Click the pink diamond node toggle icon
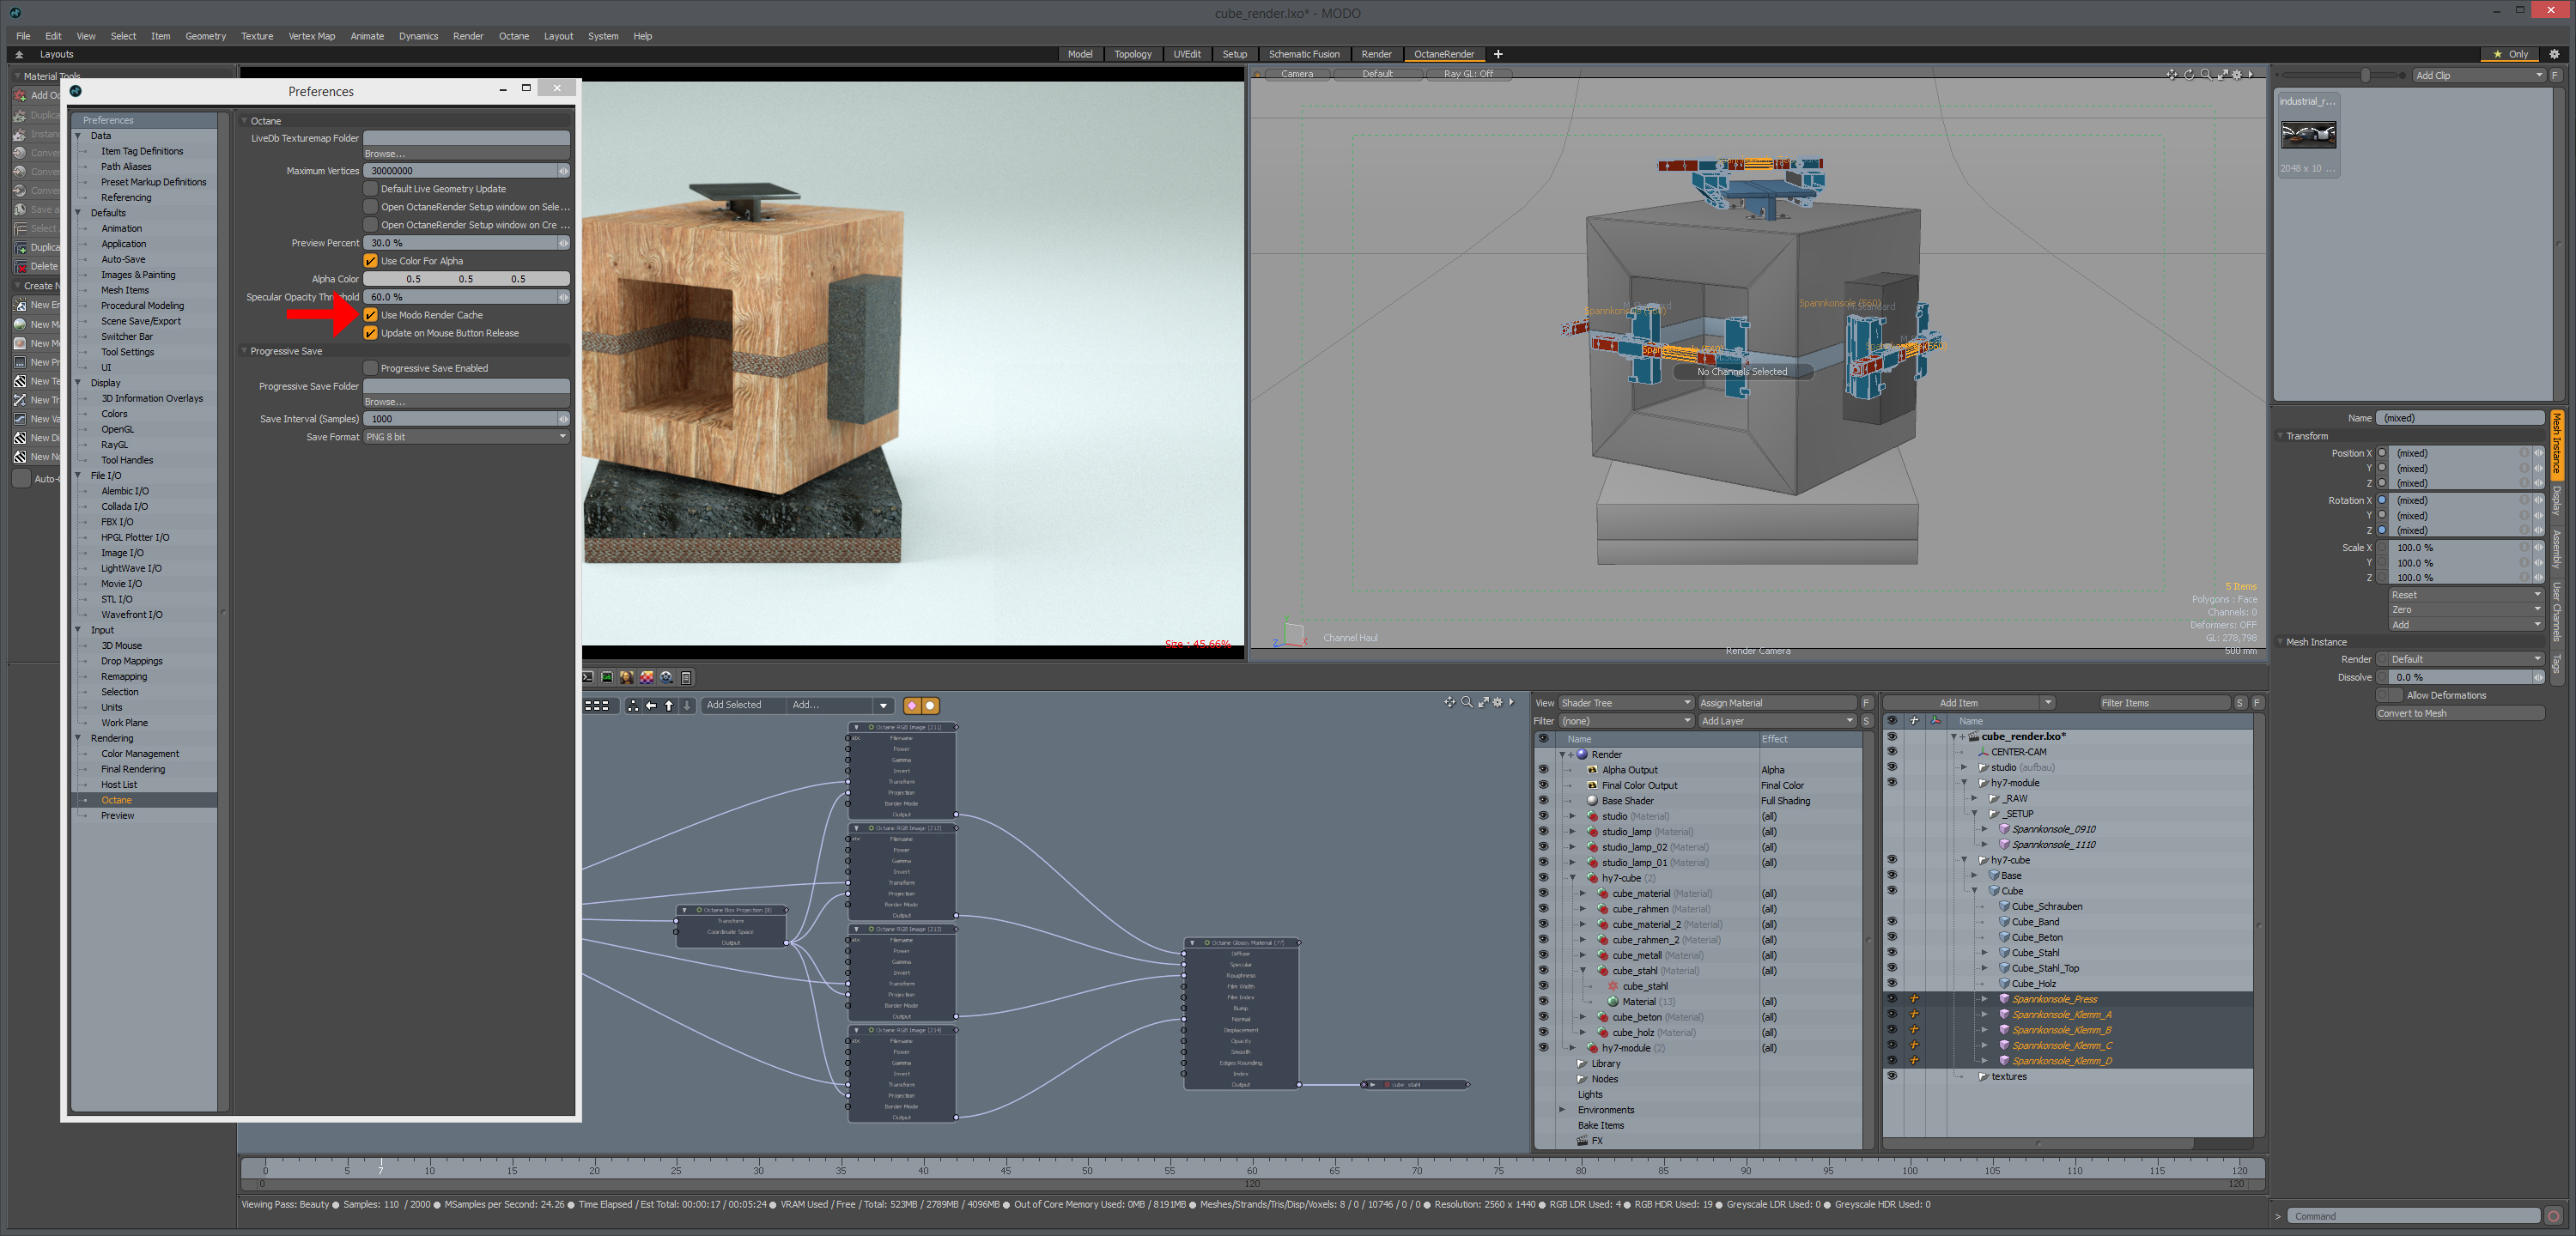Image resolution: width=2576 pixels, height=1236 pixels. point(912,706)
